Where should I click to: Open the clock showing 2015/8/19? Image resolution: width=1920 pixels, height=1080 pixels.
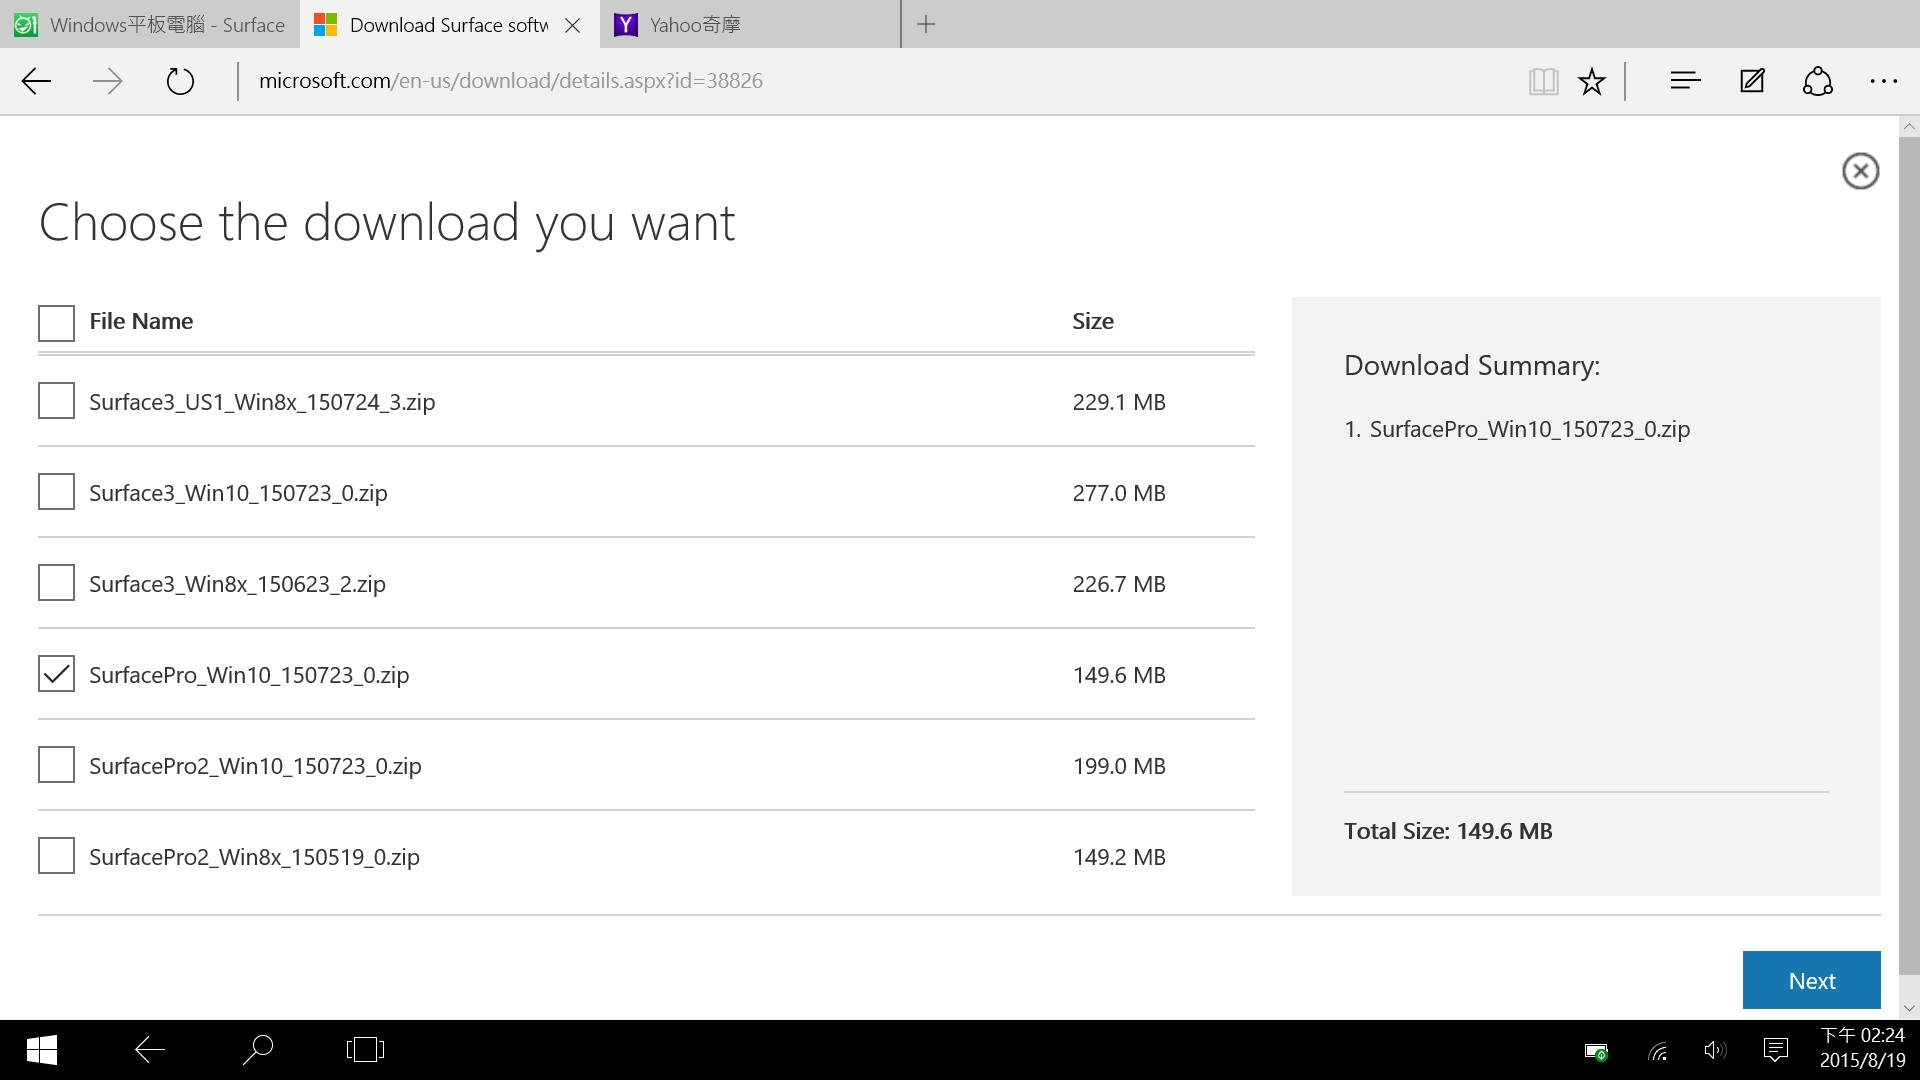coord(1862,1048)
